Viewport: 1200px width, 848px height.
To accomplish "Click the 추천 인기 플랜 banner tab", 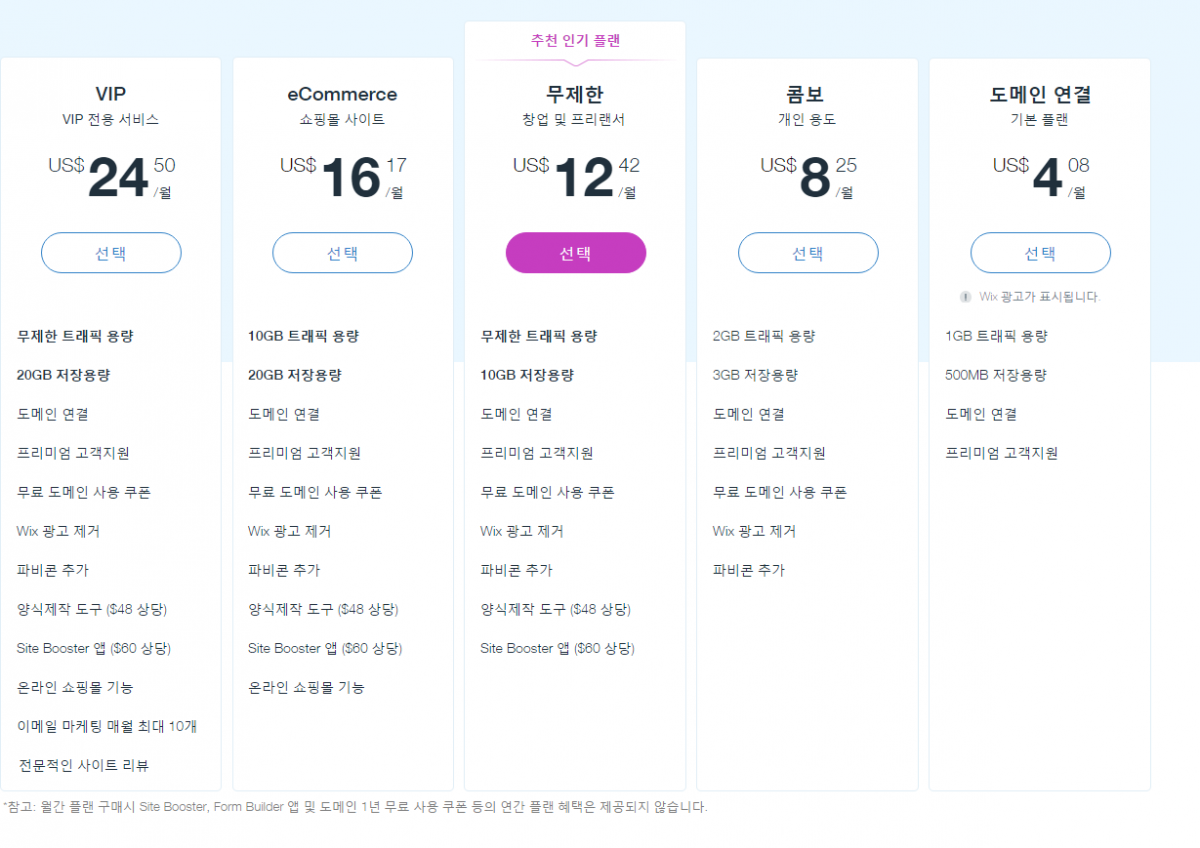I will tap(575, 41).
